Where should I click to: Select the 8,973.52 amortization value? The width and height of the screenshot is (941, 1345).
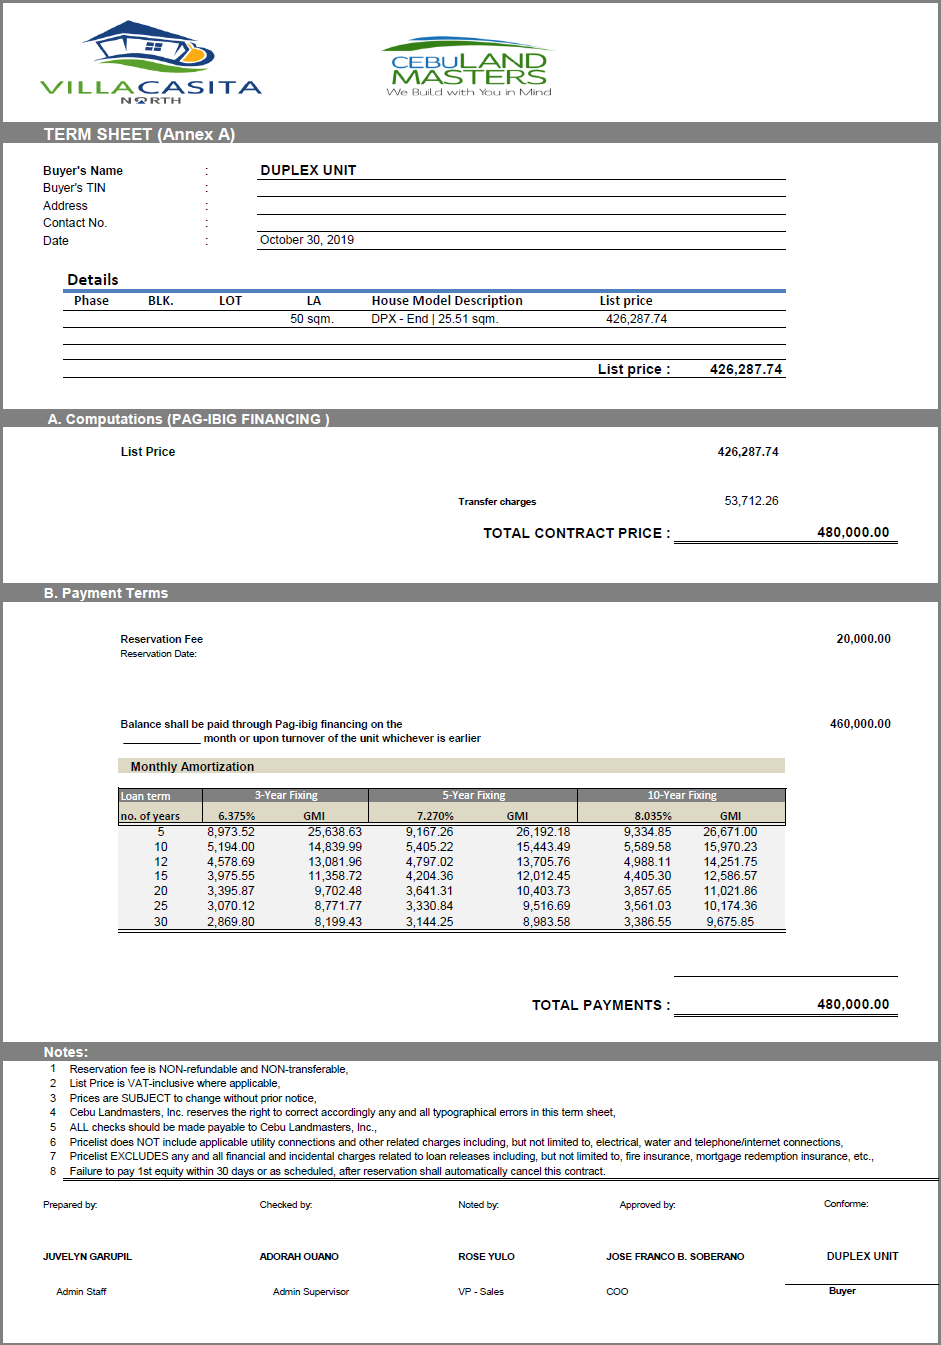pos(231,832)
